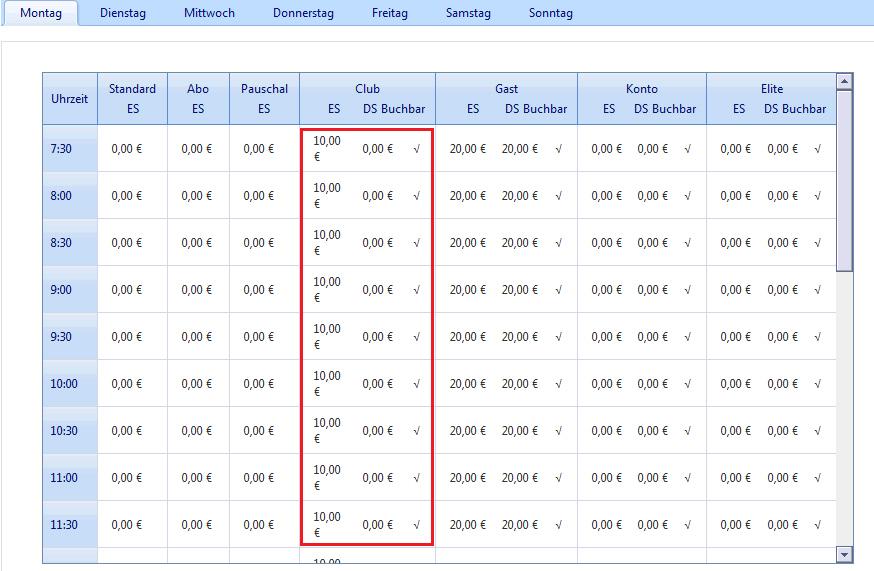This screenshot has width=874, height=571.
Task: Toggle Elite Buchbar checkmark for 7:30
Action: pyautogui.click(x=818, y=149)
